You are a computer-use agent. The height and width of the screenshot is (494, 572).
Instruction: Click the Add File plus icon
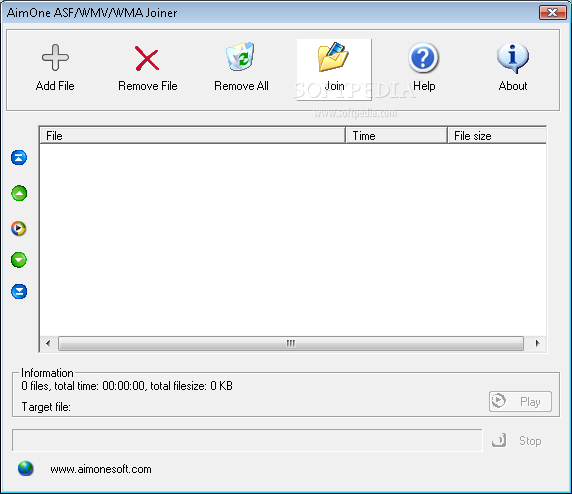point(55,57)
